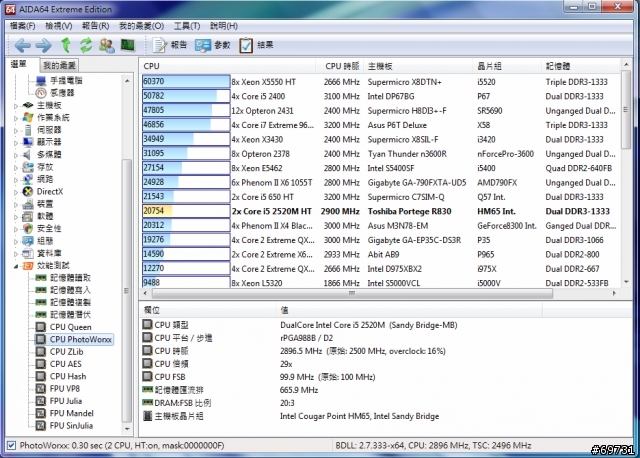Click the 結果 results toolbar button
Screen dimensions: 640x458
256,45
